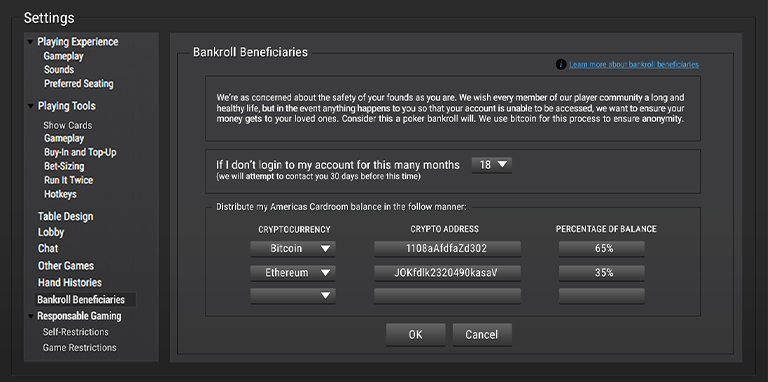Screen dimensions: 768x382
Task: Click the Ethereum crypto address field
Action: pos(447,273)
